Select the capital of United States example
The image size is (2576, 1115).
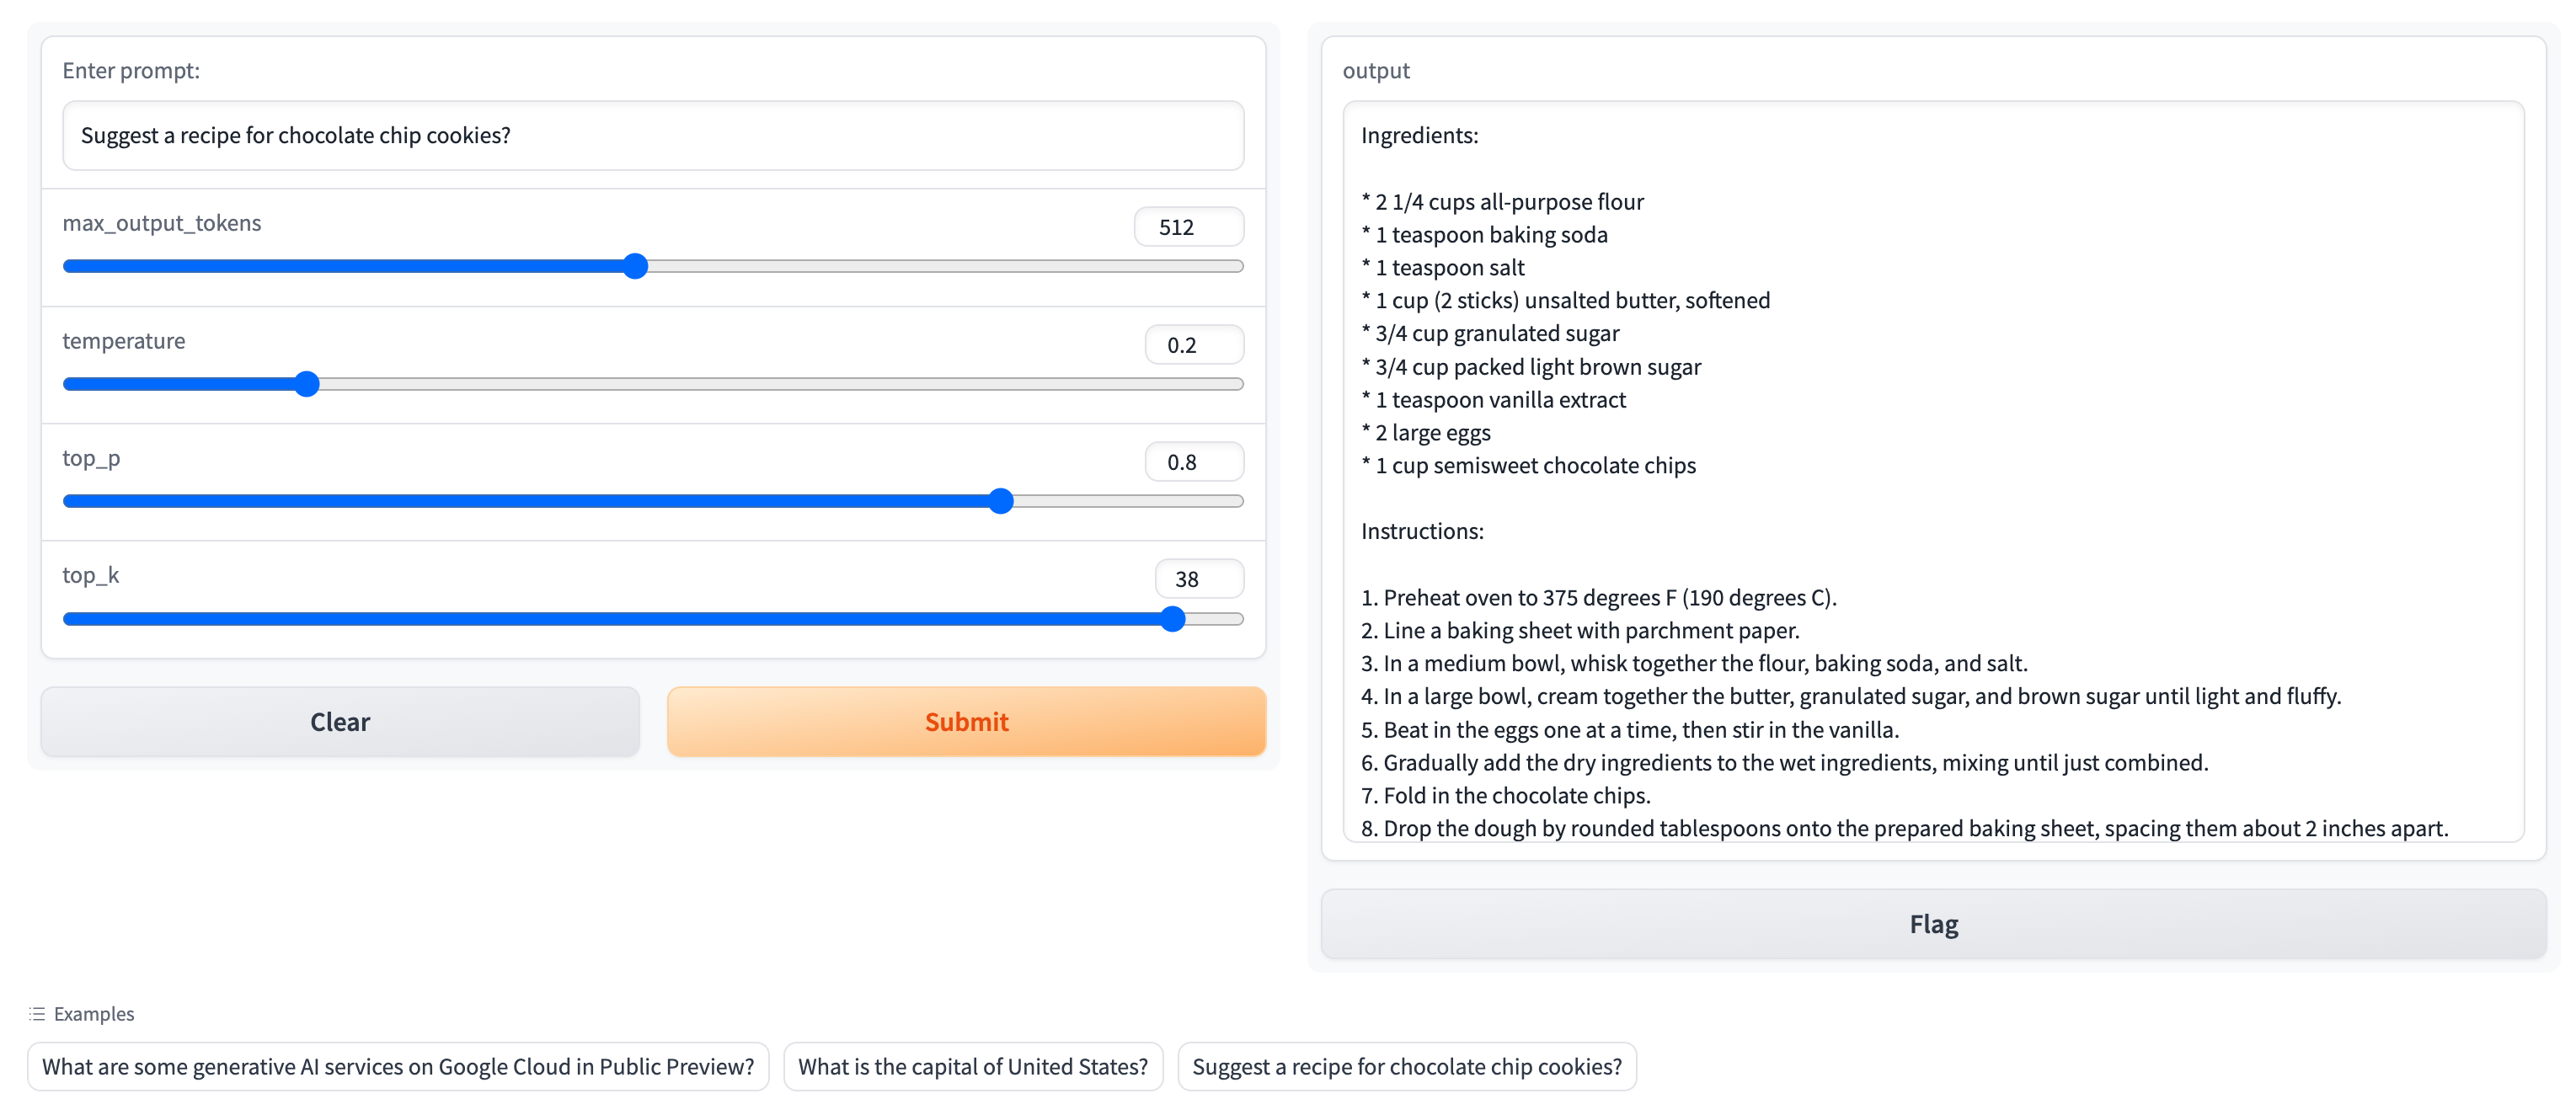[972, 1066]
